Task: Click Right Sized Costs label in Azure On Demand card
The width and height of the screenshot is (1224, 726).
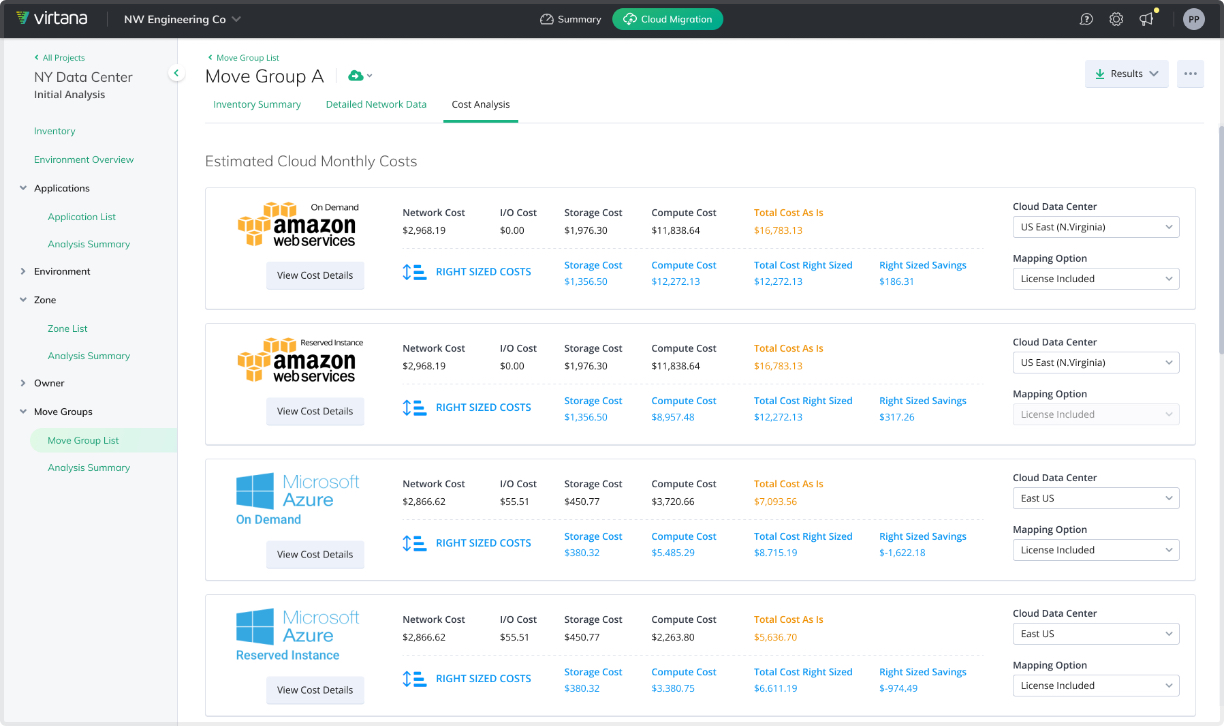Action: pos(483,543)
